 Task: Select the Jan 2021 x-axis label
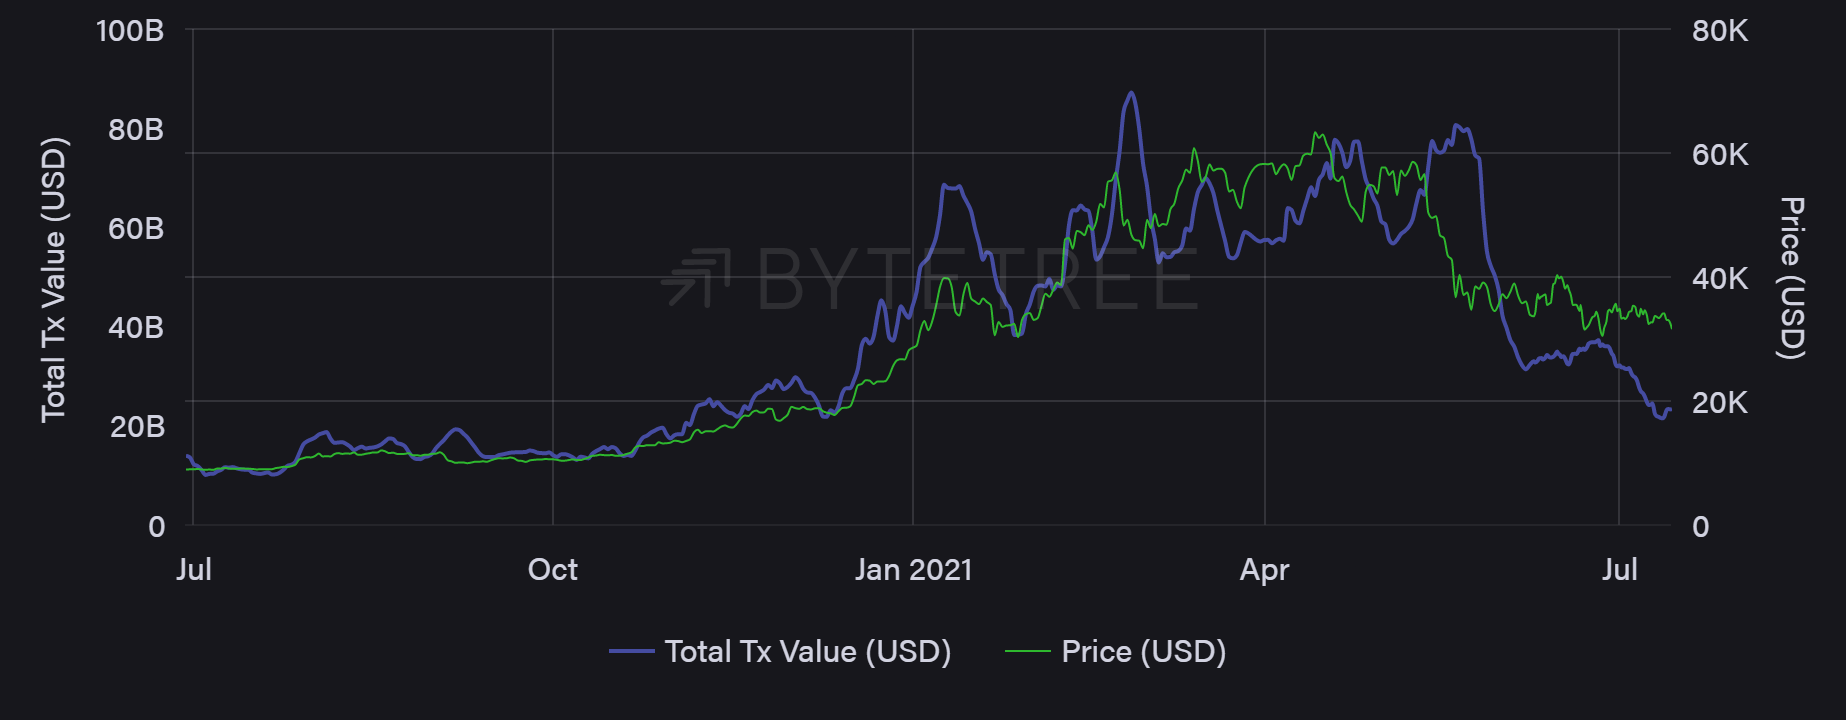pyautogui.click(x=913, y=570)
